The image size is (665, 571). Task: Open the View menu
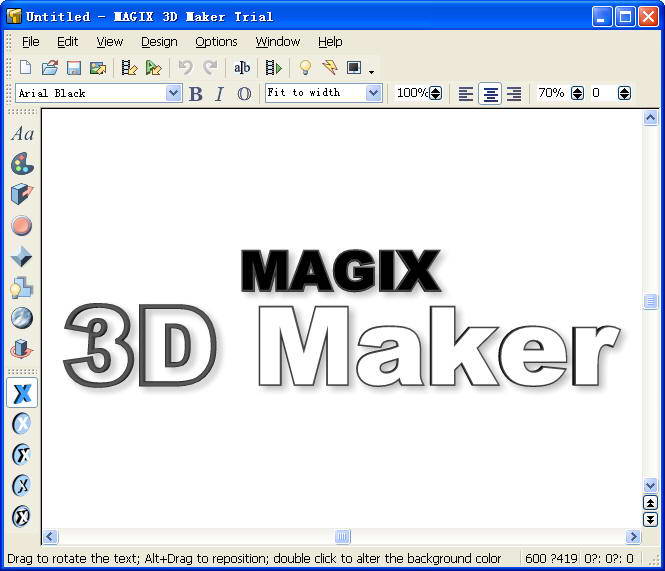point(109,42)
